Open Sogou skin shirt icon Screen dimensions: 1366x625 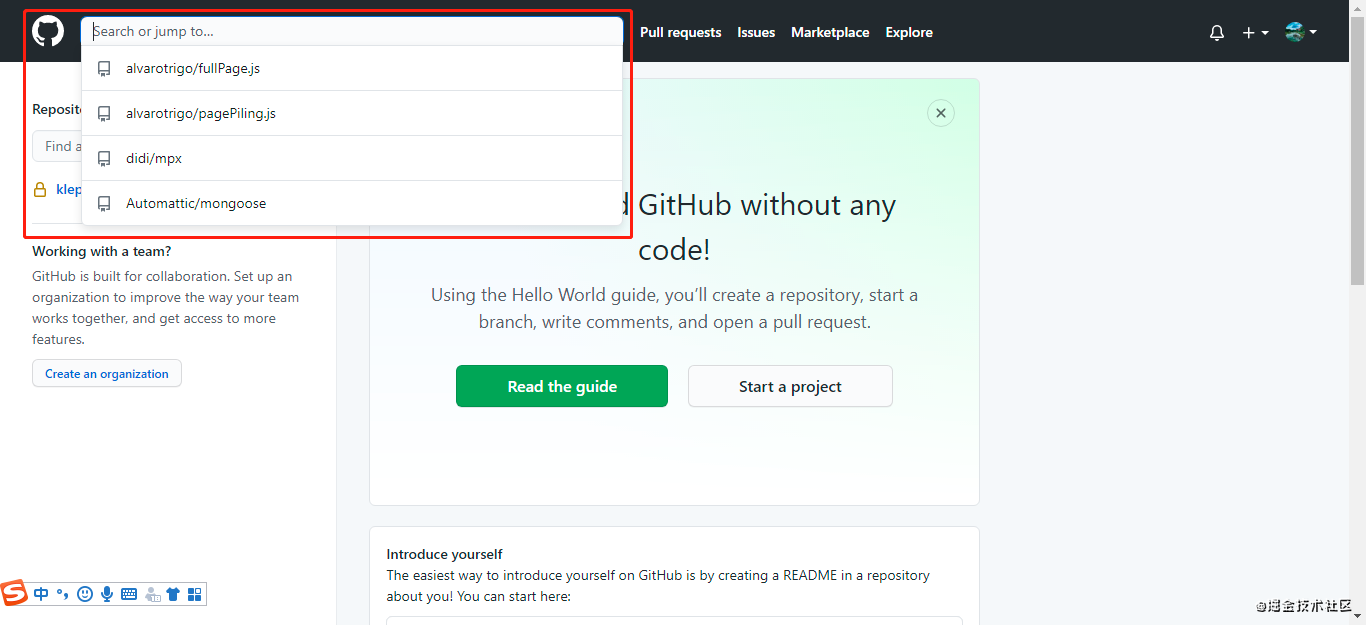coord(173,594)
